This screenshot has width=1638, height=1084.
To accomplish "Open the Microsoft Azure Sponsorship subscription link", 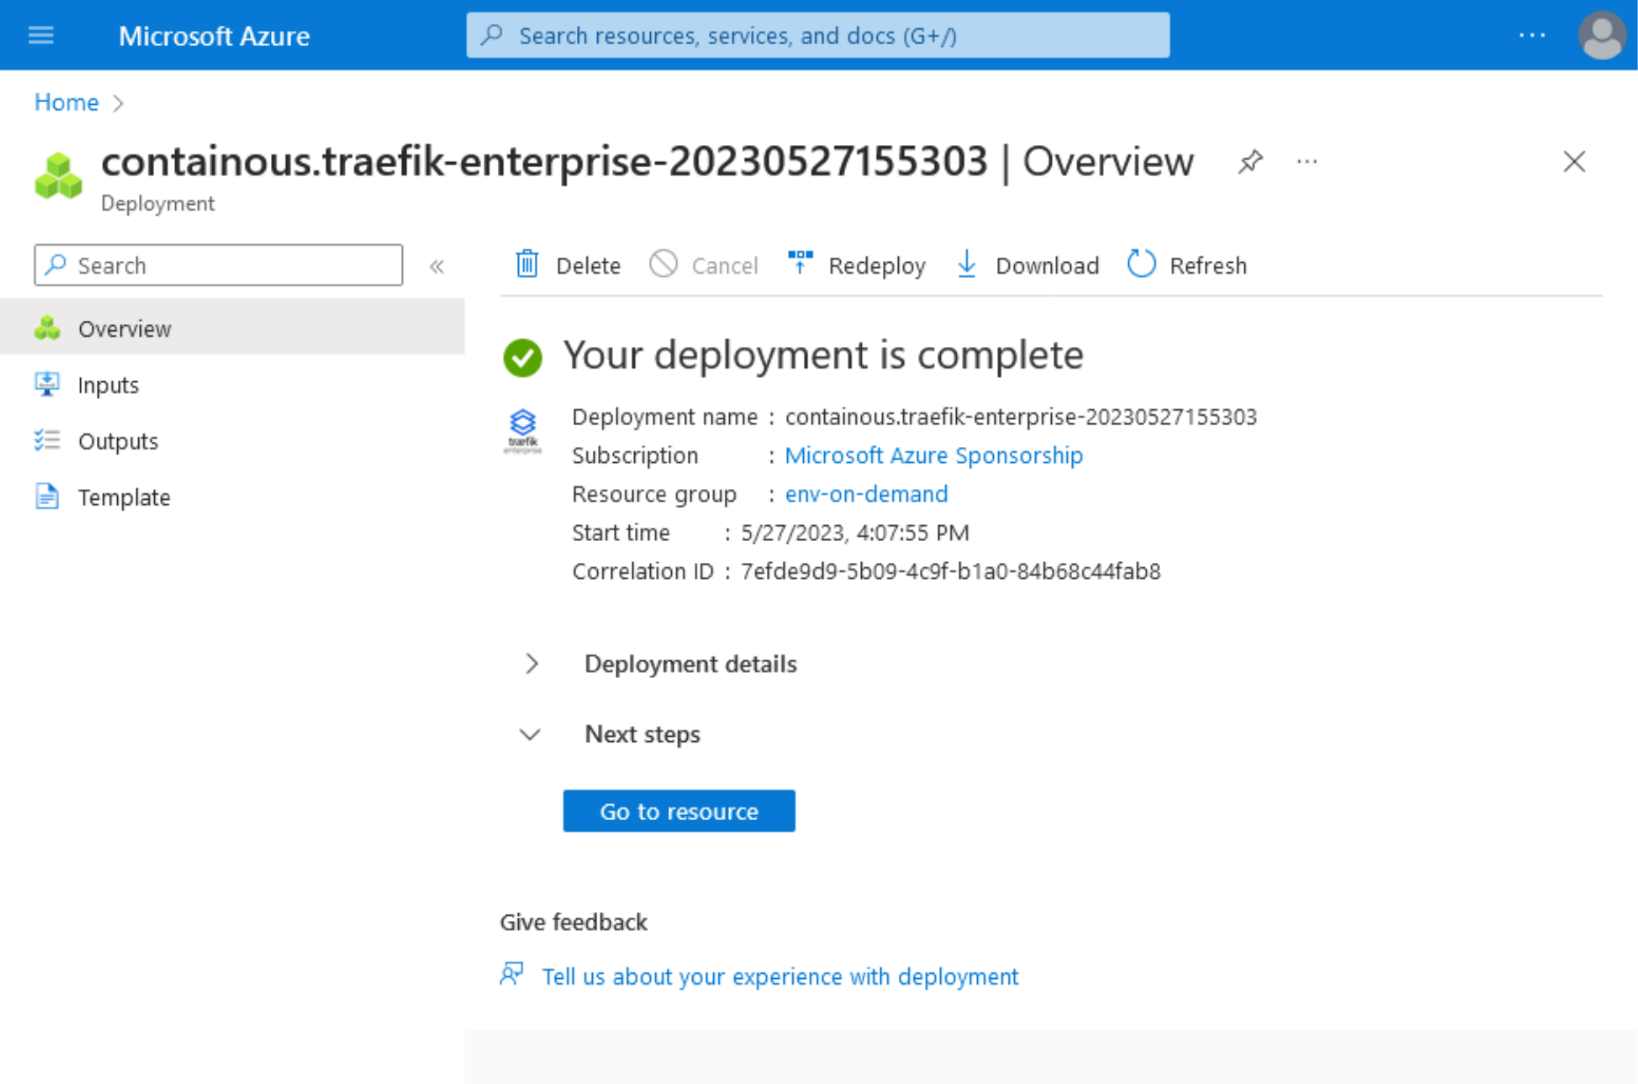I will click(933, 455).
